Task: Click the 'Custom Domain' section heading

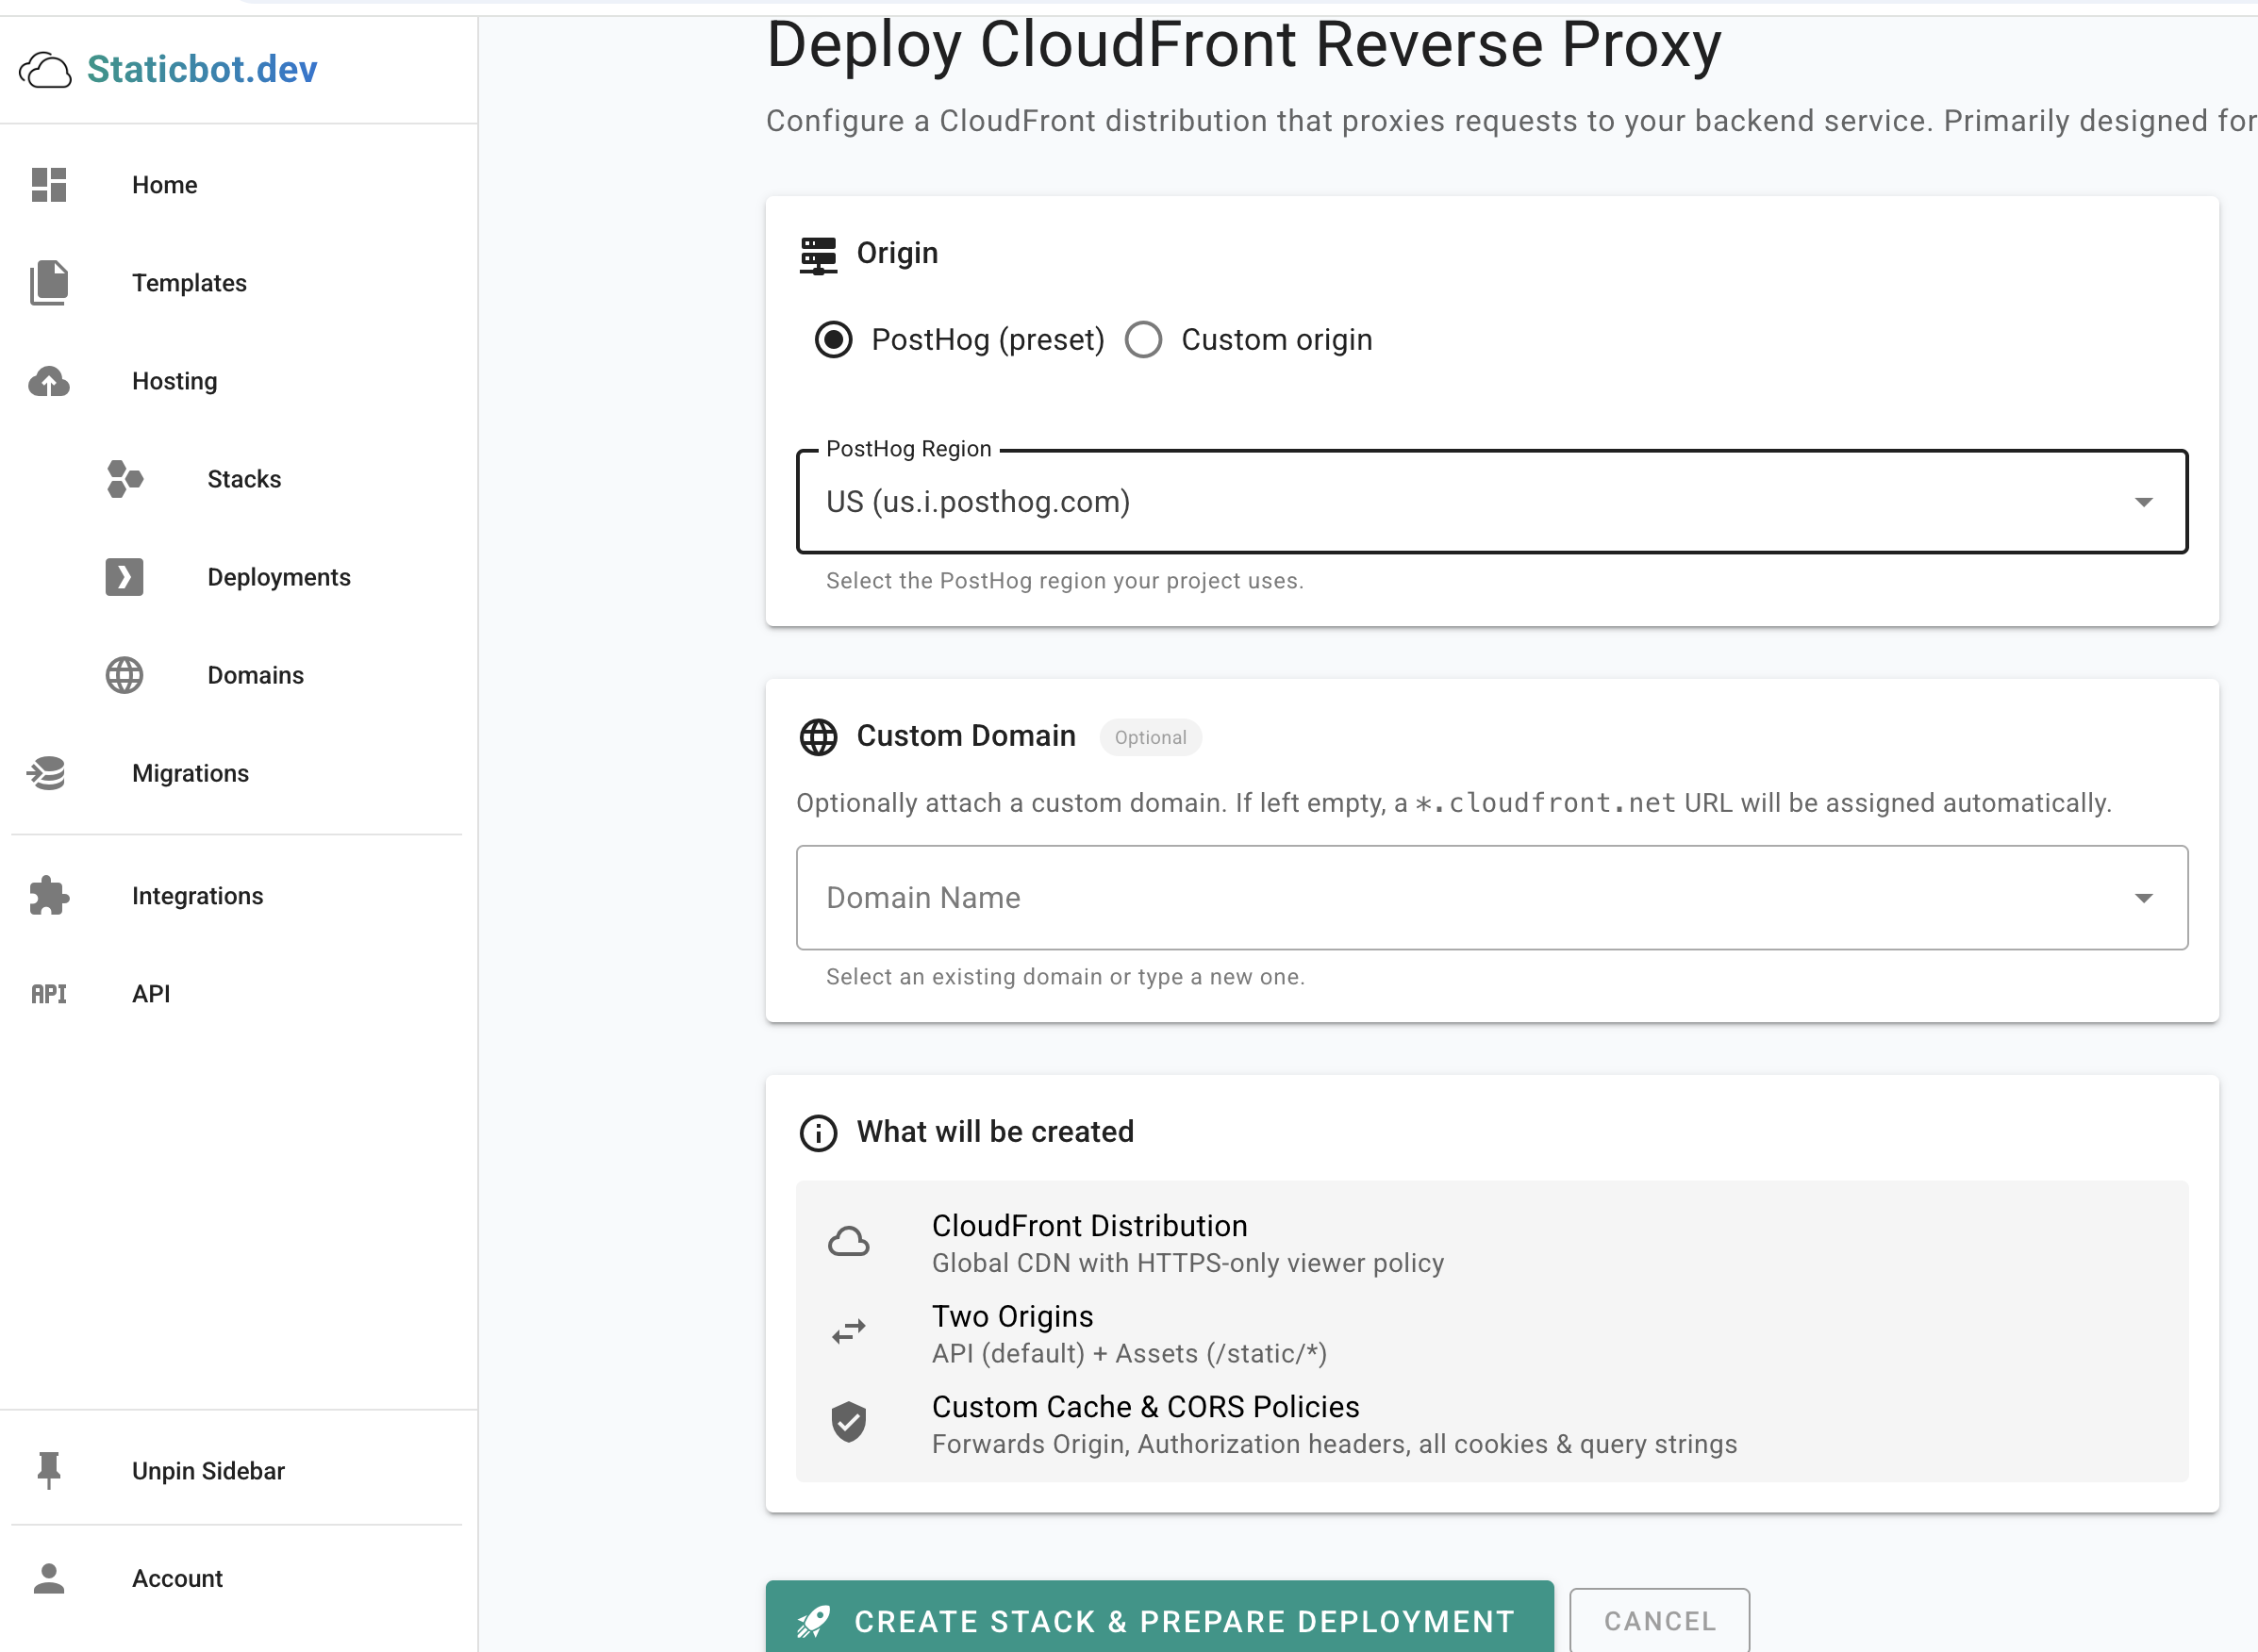Action: pyautogui.click(x=966, y=736)
